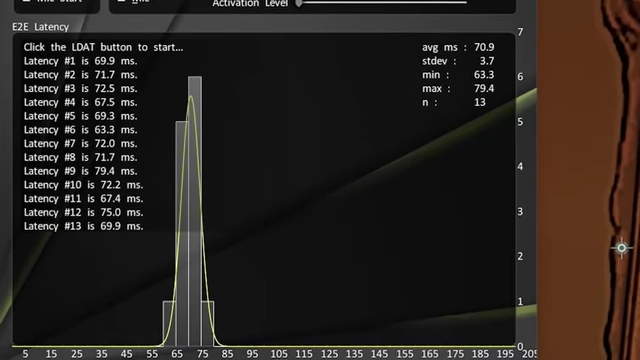Viewport: 640px width, 360px height.
Task: Select the 'Latency #3 is 72.5 ms.' row
Action: tap(80, 89)
